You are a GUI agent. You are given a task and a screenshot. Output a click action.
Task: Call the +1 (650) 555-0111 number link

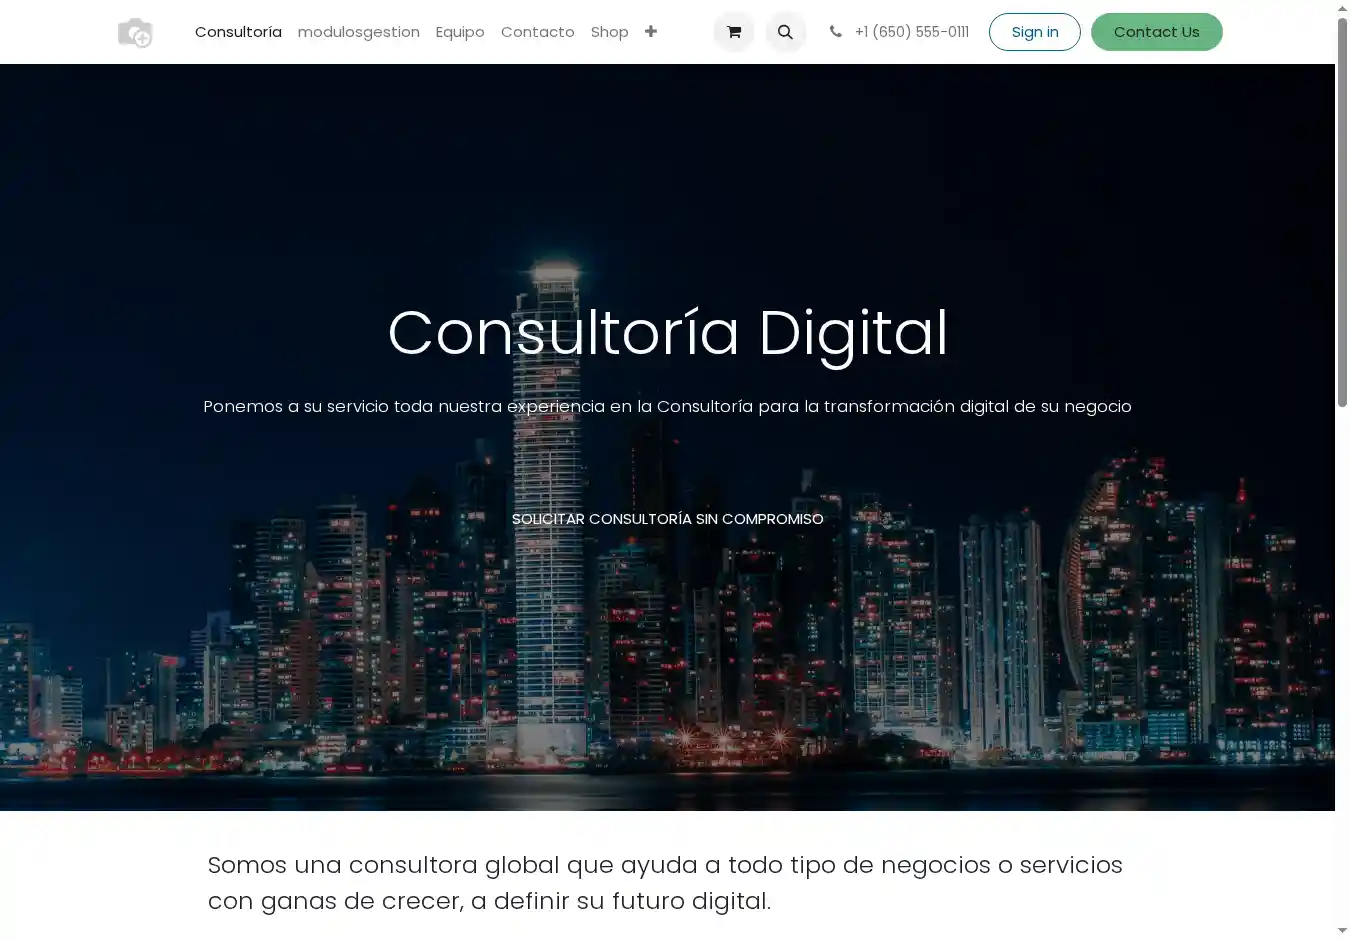pos(911,32)
